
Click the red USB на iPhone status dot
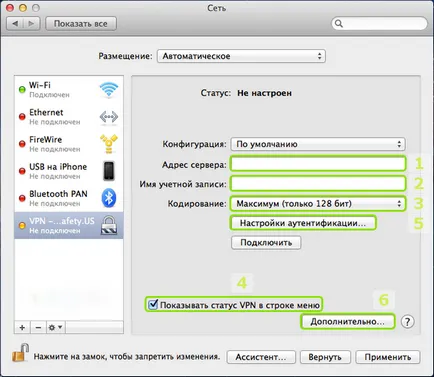point(22,171)
